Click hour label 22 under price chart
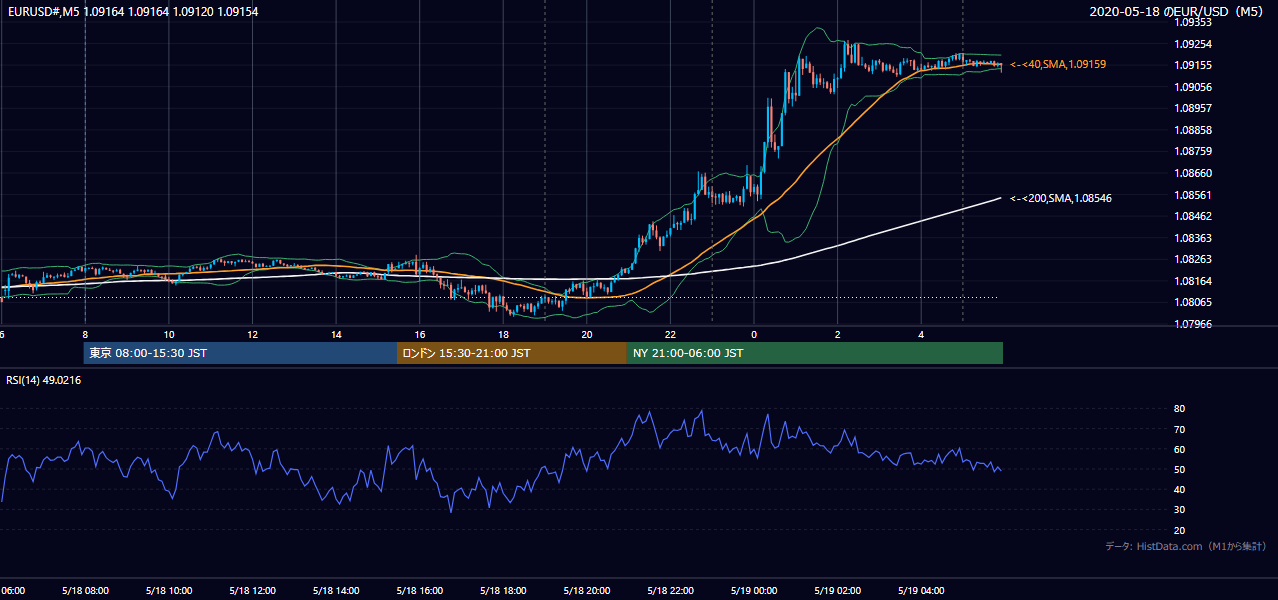Screen dimensions: 1278x600 pyautogui.click(x=670, y=334)
